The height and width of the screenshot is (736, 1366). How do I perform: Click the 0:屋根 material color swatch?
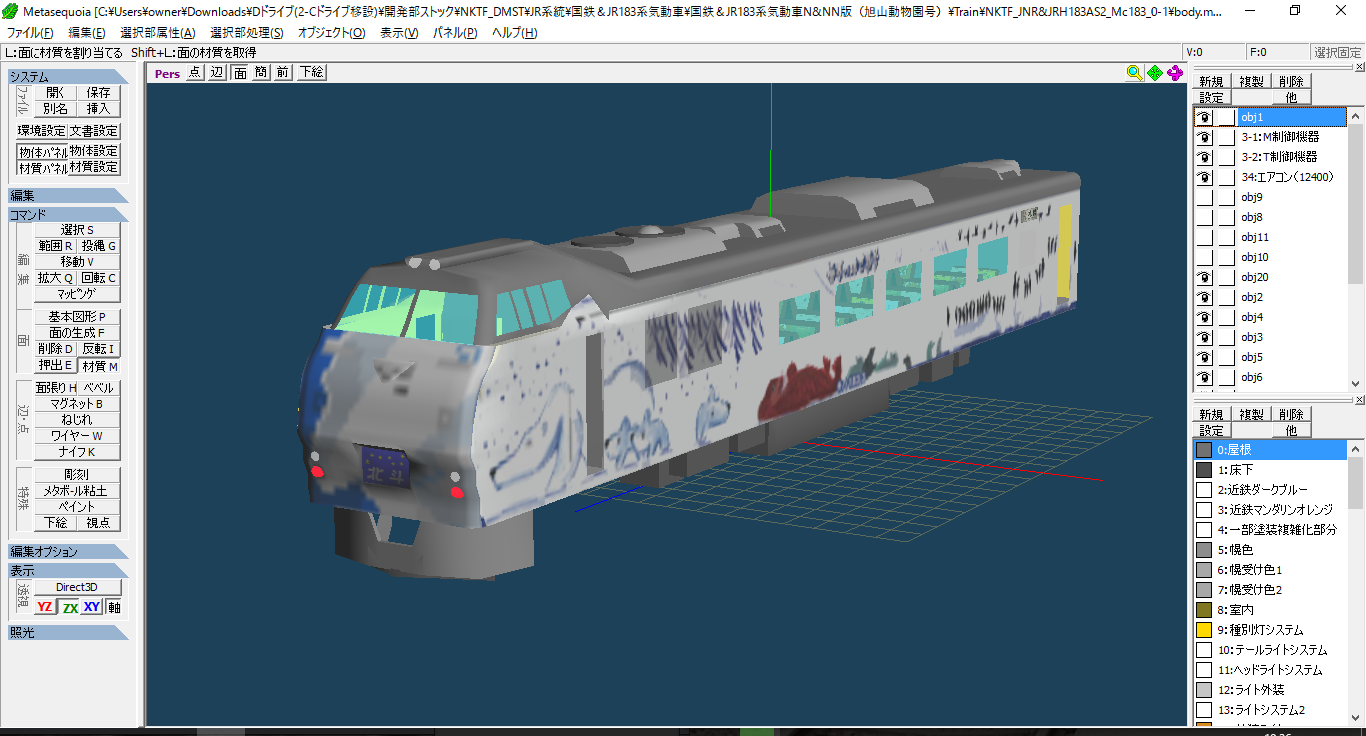click(1204, 450)
